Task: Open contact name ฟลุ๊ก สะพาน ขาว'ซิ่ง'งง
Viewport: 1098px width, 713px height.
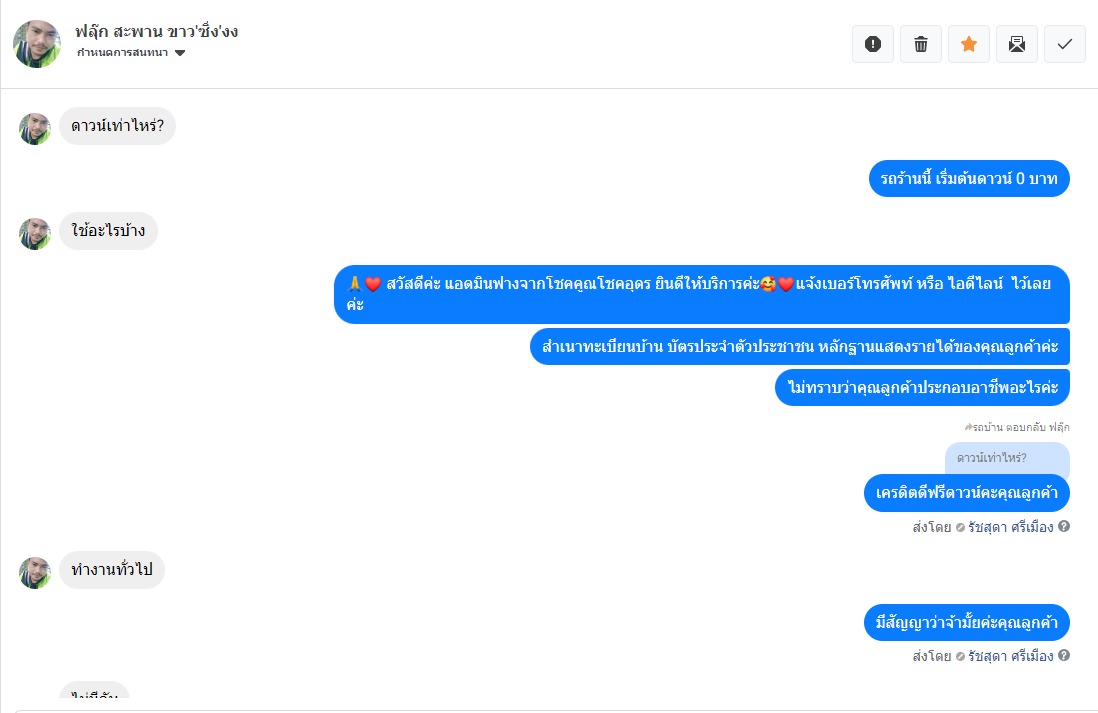Action: 157,32
